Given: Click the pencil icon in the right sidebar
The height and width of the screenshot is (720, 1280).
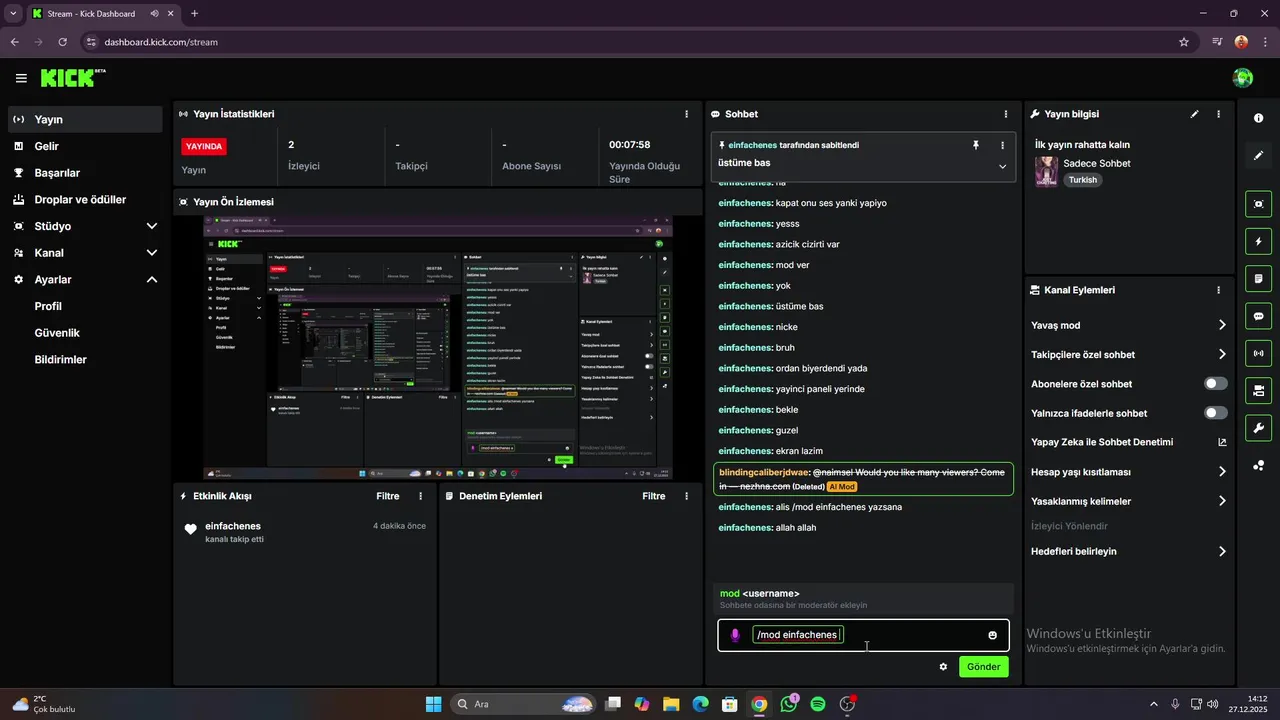Looking at the screenshot, I should tap(1258, 155).
